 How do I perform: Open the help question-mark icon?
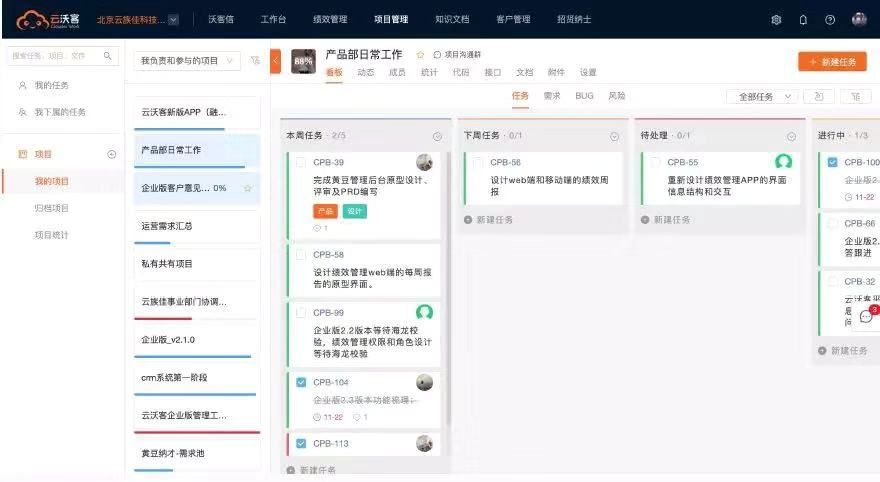click(830, 20)
